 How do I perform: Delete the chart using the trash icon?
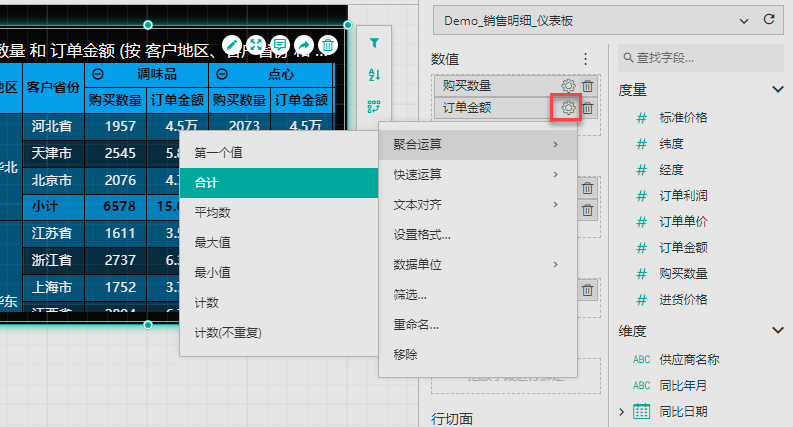[328, 45]
